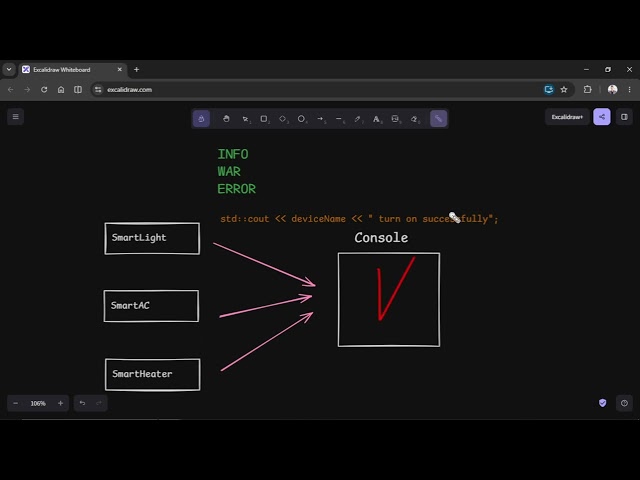Viewport: 640px width, 480px height.
Task: Select the SmartAC box
Action: [x=151, y=306]
